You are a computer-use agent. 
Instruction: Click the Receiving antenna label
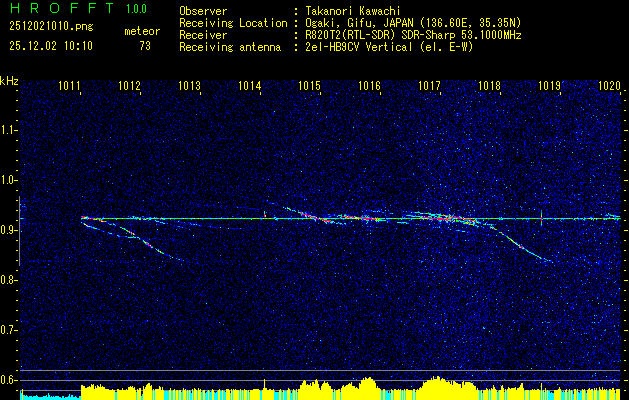point(230,47)
